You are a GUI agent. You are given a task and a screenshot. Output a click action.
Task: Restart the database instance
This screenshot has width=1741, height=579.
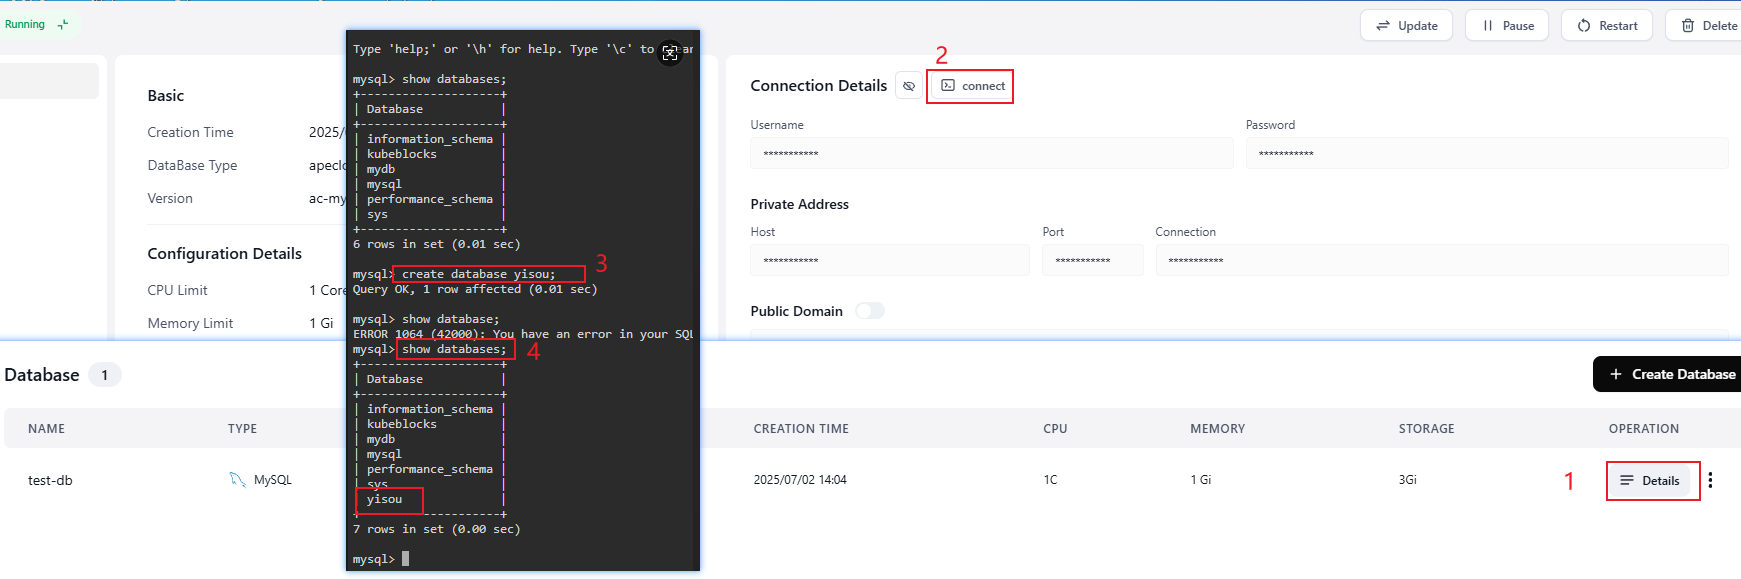(x=1607, y=26)
